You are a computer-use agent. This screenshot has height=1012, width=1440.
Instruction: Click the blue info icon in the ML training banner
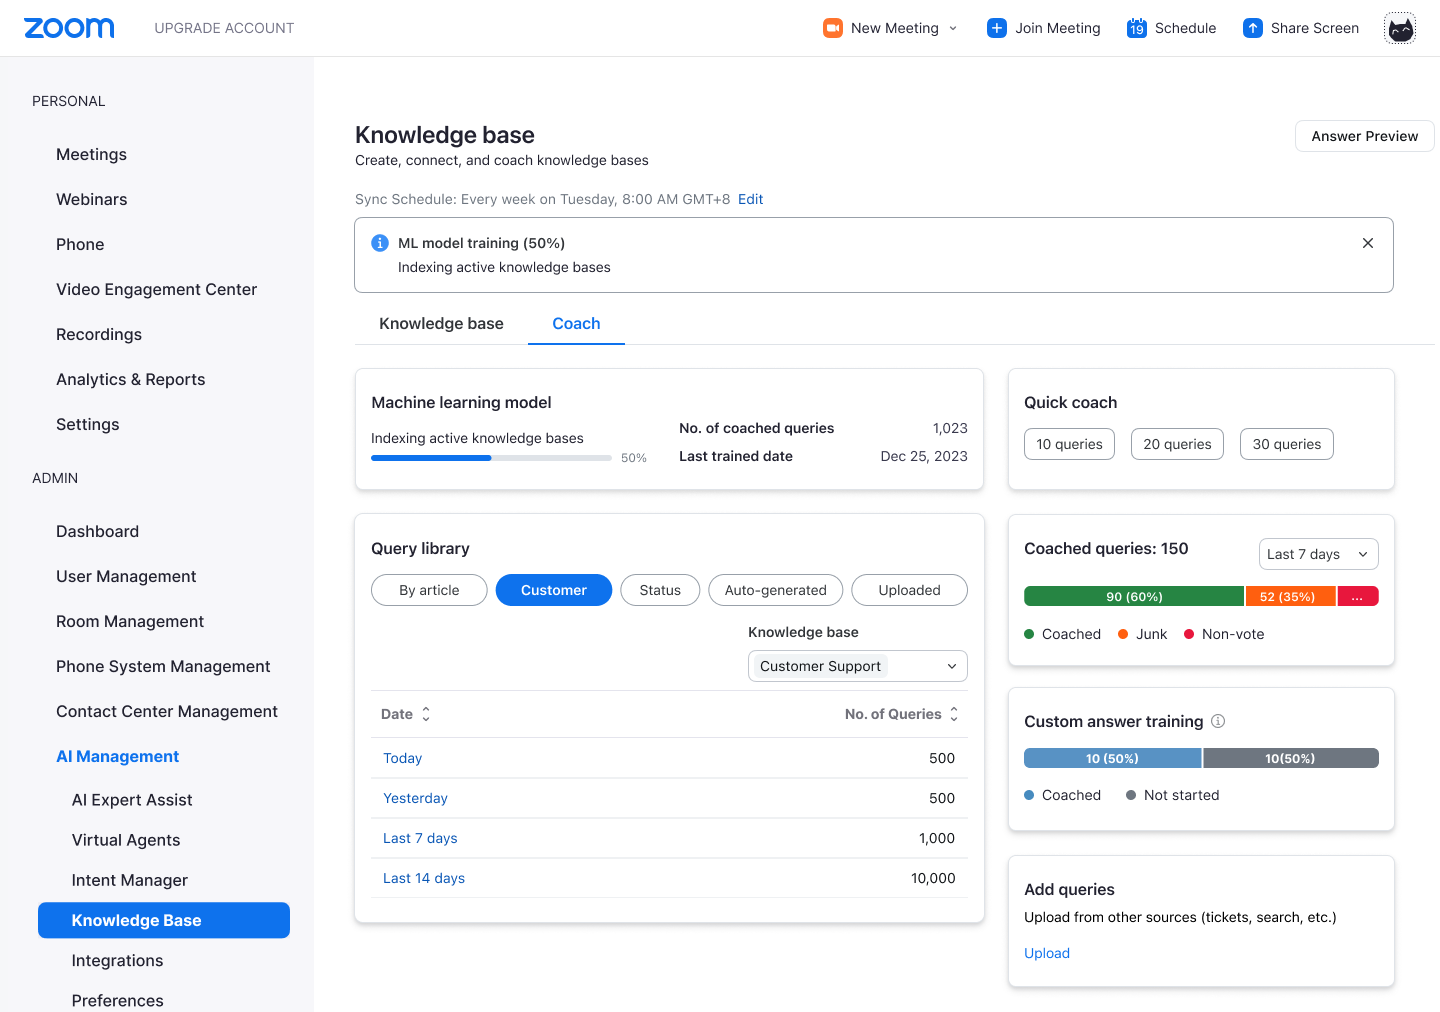click(x=380, y=243)
